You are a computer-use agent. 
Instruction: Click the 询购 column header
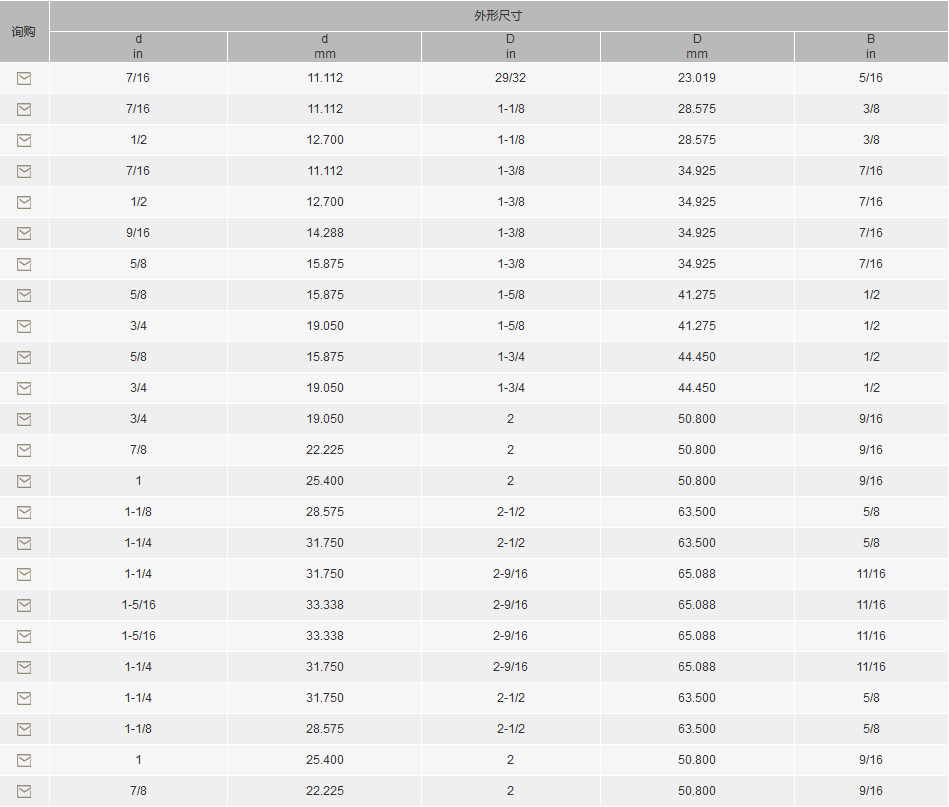(x=24, y=31)
